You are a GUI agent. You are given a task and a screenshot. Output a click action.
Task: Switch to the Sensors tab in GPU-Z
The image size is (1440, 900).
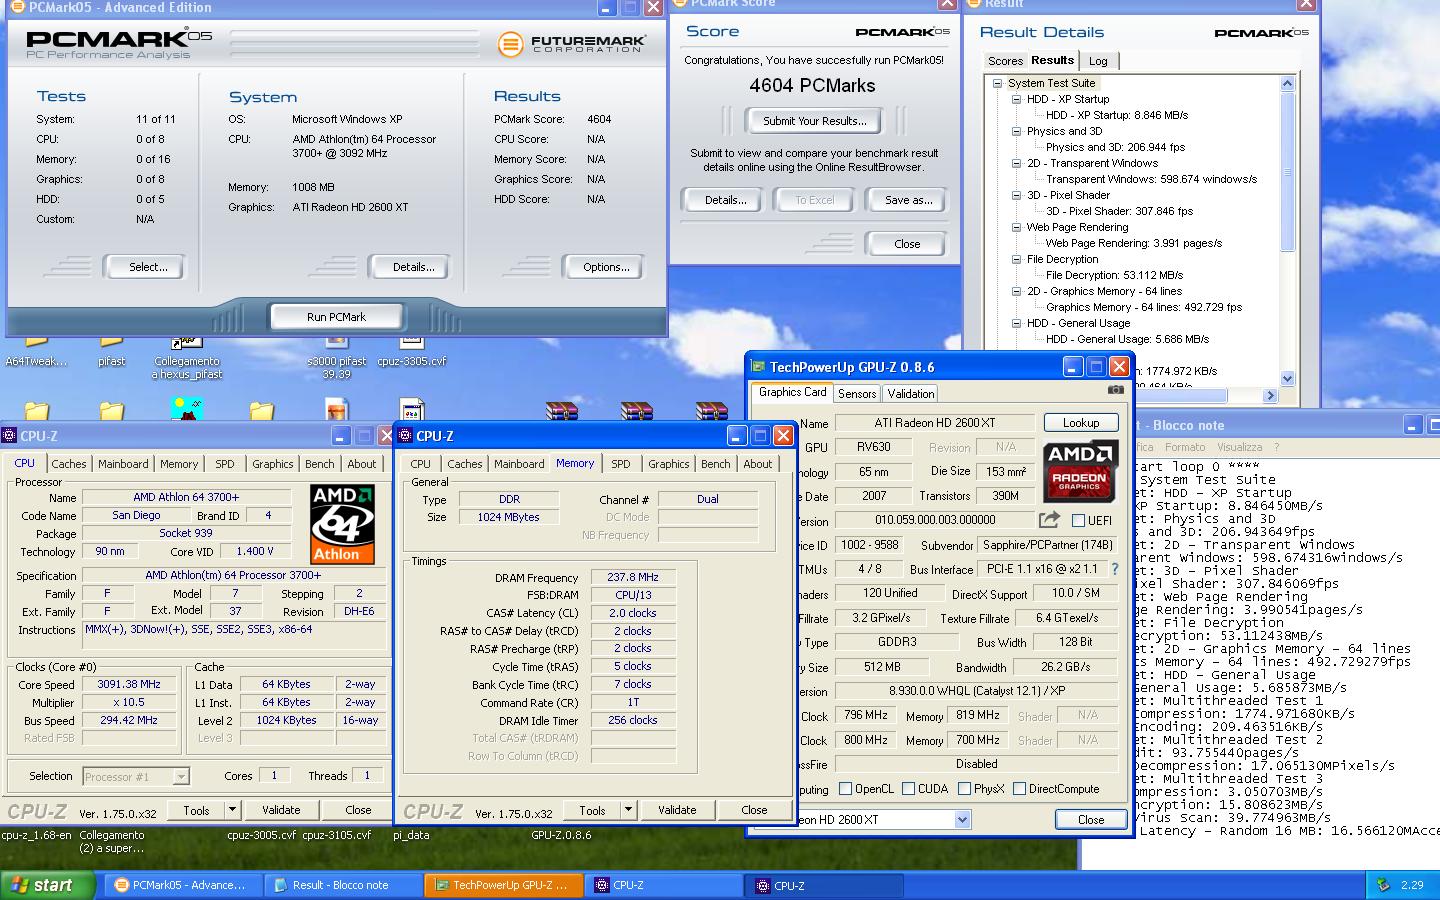pyautogui.click(x=857, y=394)
